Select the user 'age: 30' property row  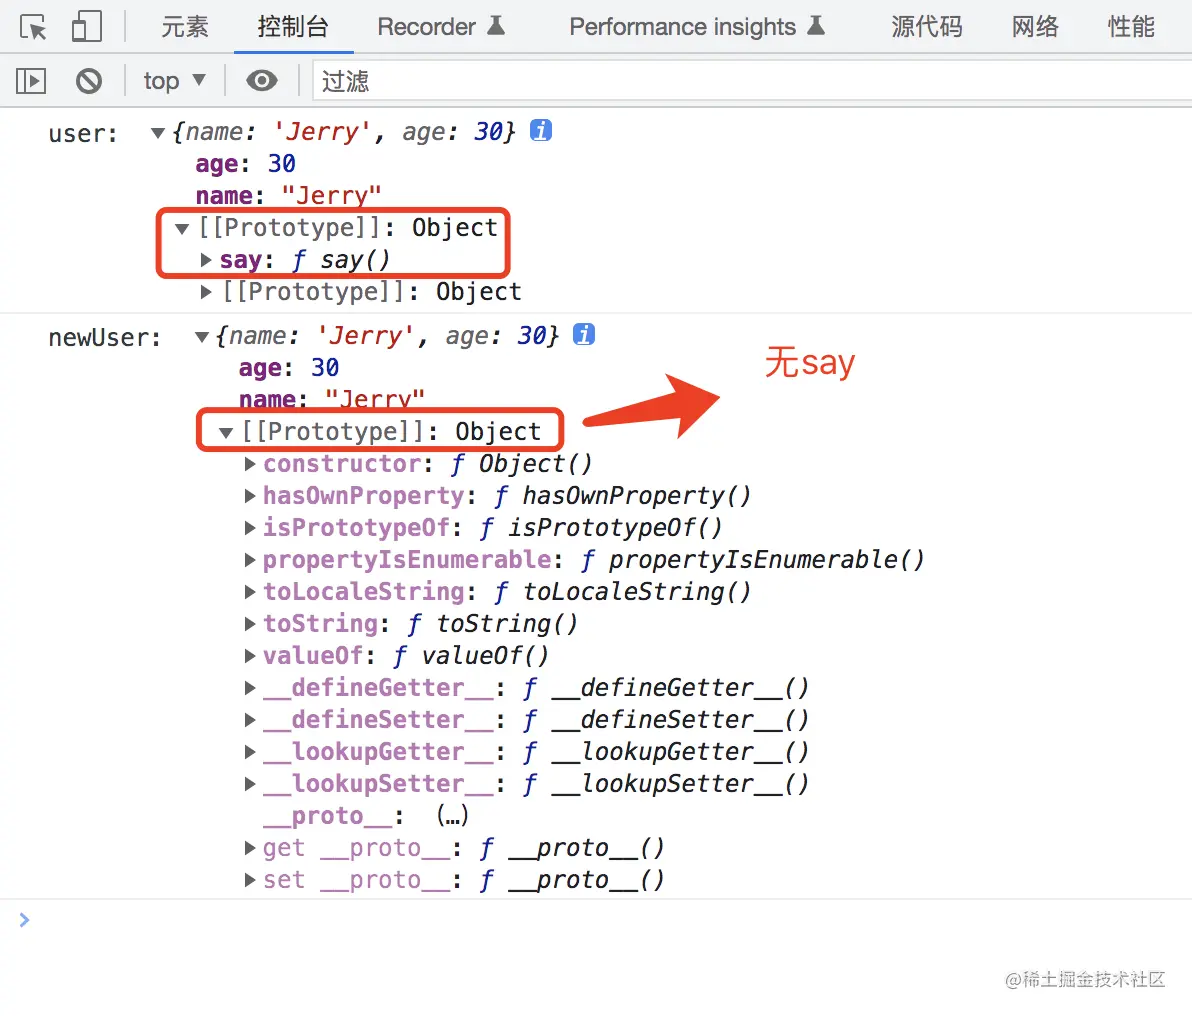click(246, 164)
